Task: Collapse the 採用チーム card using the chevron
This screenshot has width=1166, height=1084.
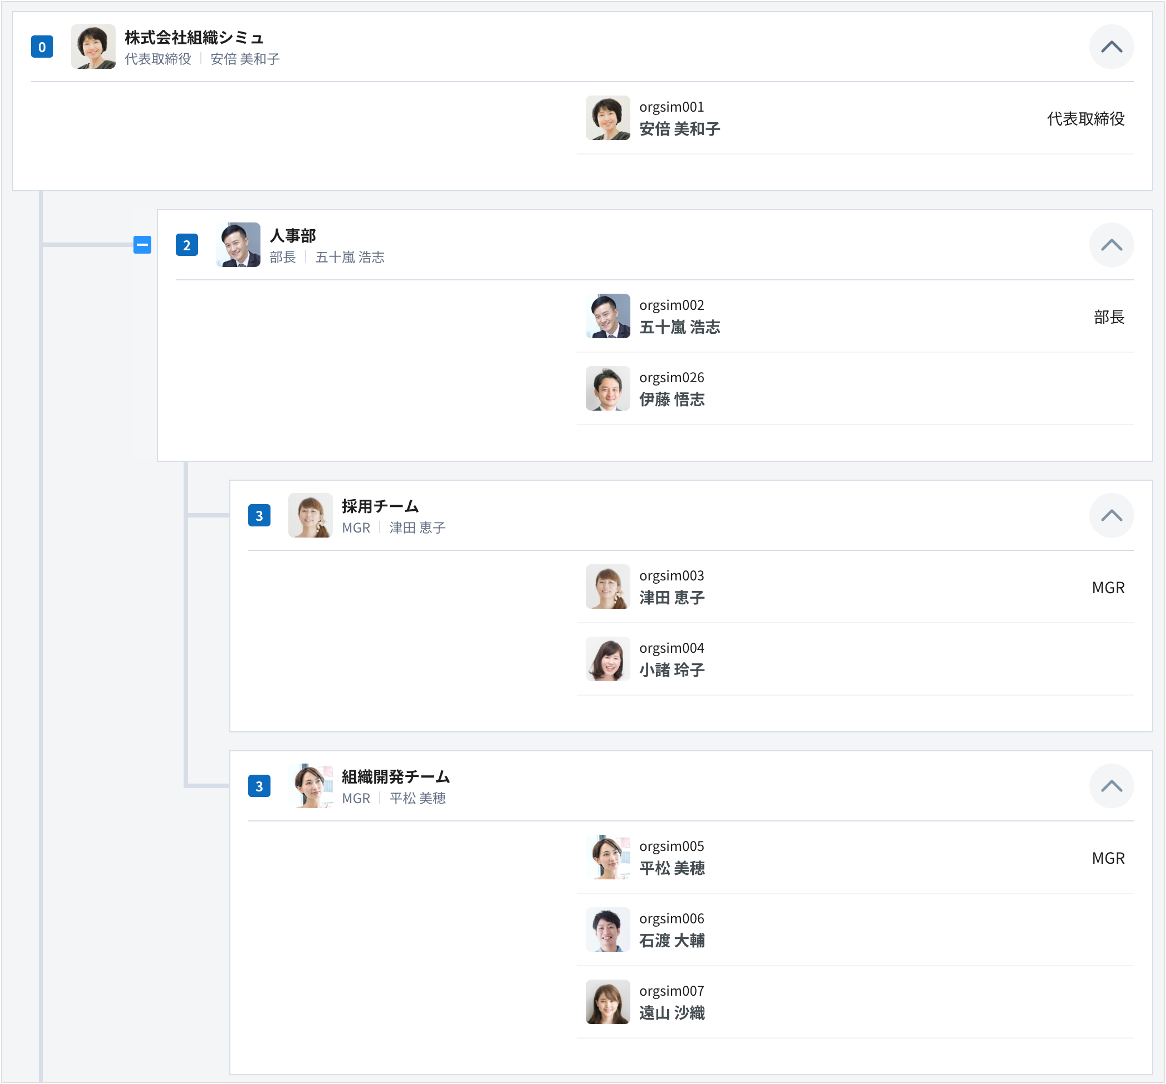Action: 1111,515
